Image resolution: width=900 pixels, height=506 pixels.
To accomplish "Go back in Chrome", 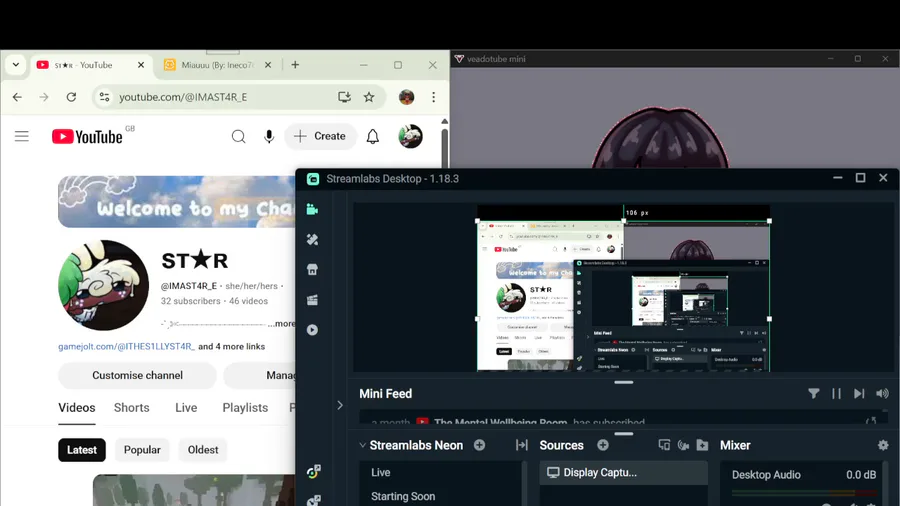I will click(17, 97).
